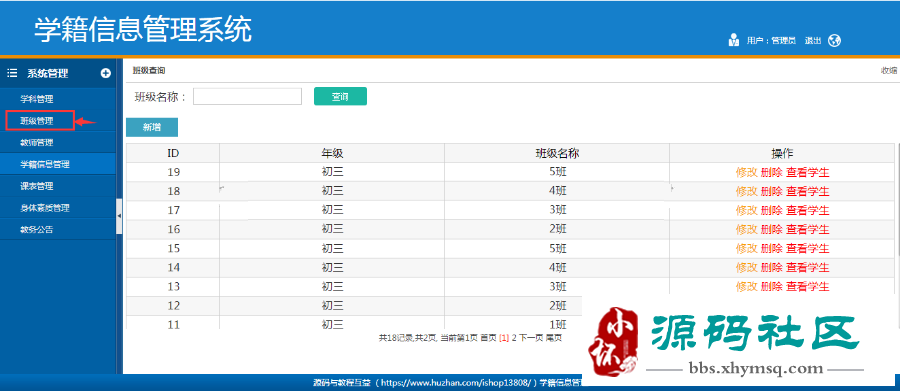
Task: Click 修改 for class ID 14
Action: [x=746, y=268]
